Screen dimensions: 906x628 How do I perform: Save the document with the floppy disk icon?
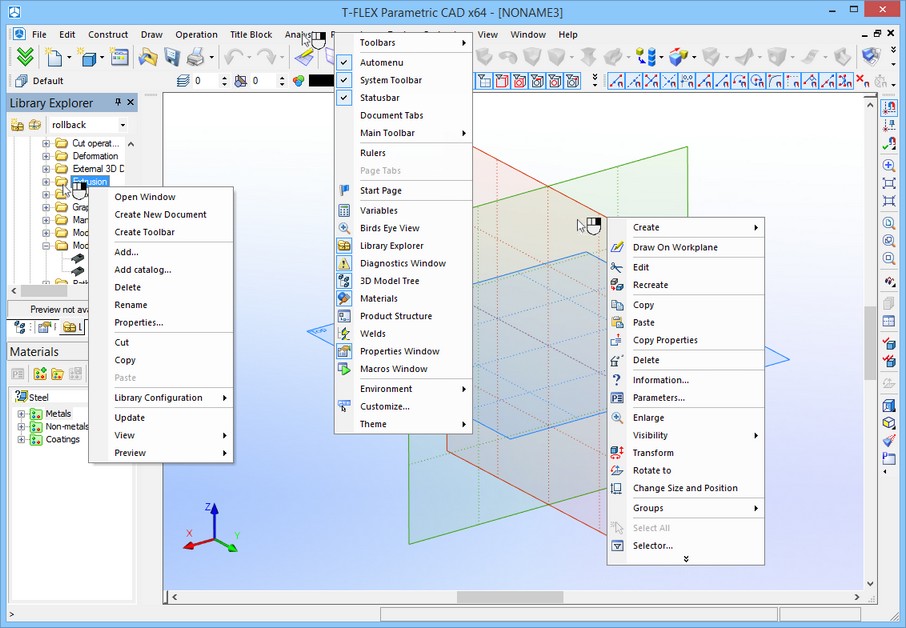click(x=172, y=57)
